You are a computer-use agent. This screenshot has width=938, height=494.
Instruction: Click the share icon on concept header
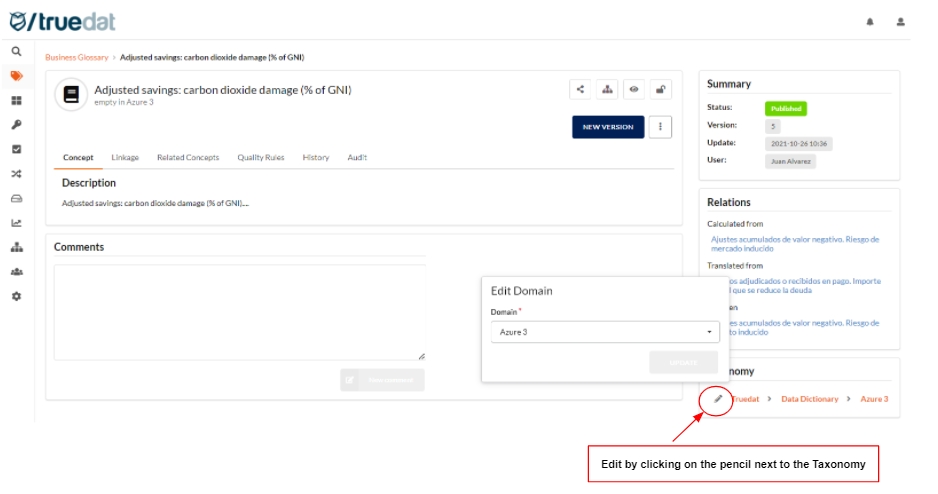[x=580, y=89]
